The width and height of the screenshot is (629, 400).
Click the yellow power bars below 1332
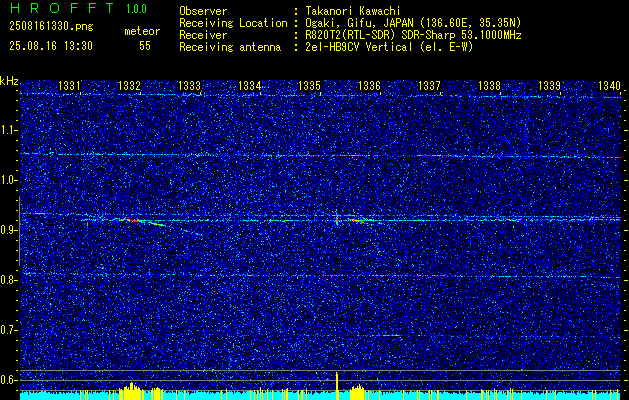(x=130, y=392)
